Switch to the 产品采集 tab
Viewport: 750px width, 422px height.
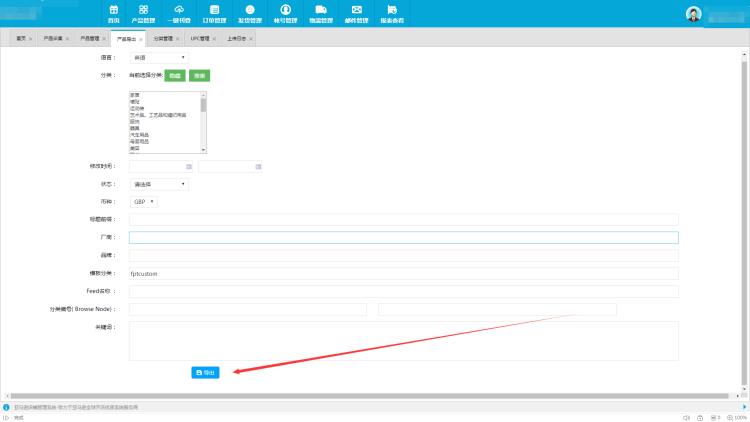[53, 38]
